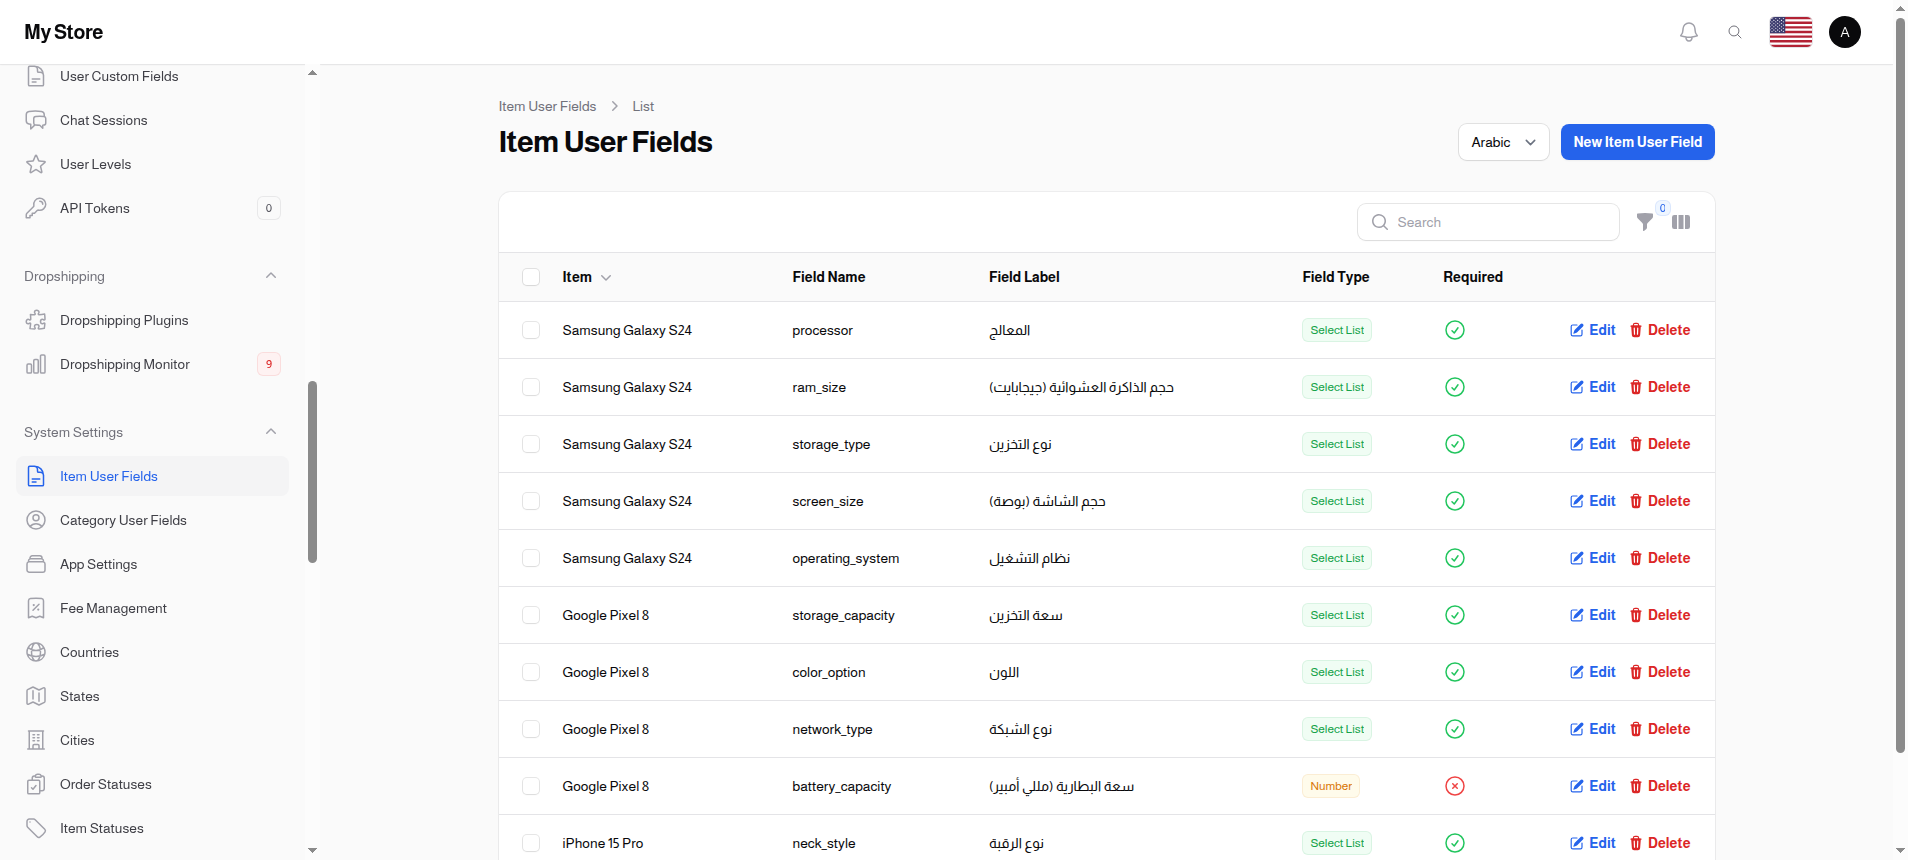Screen dimensions: 1908x860
Task: Open Dropshipping Monitor page
Action: (x=152, y=364)
